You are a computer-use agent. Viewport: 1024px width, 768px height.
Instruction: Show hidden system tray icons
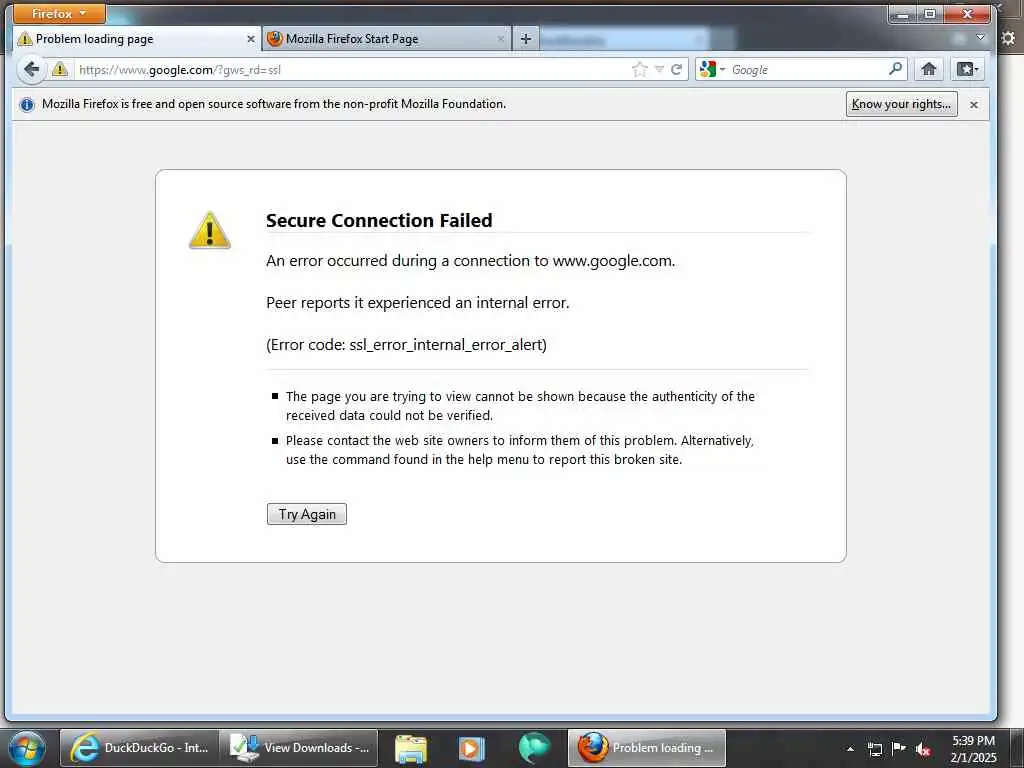(x=850, y=749)
